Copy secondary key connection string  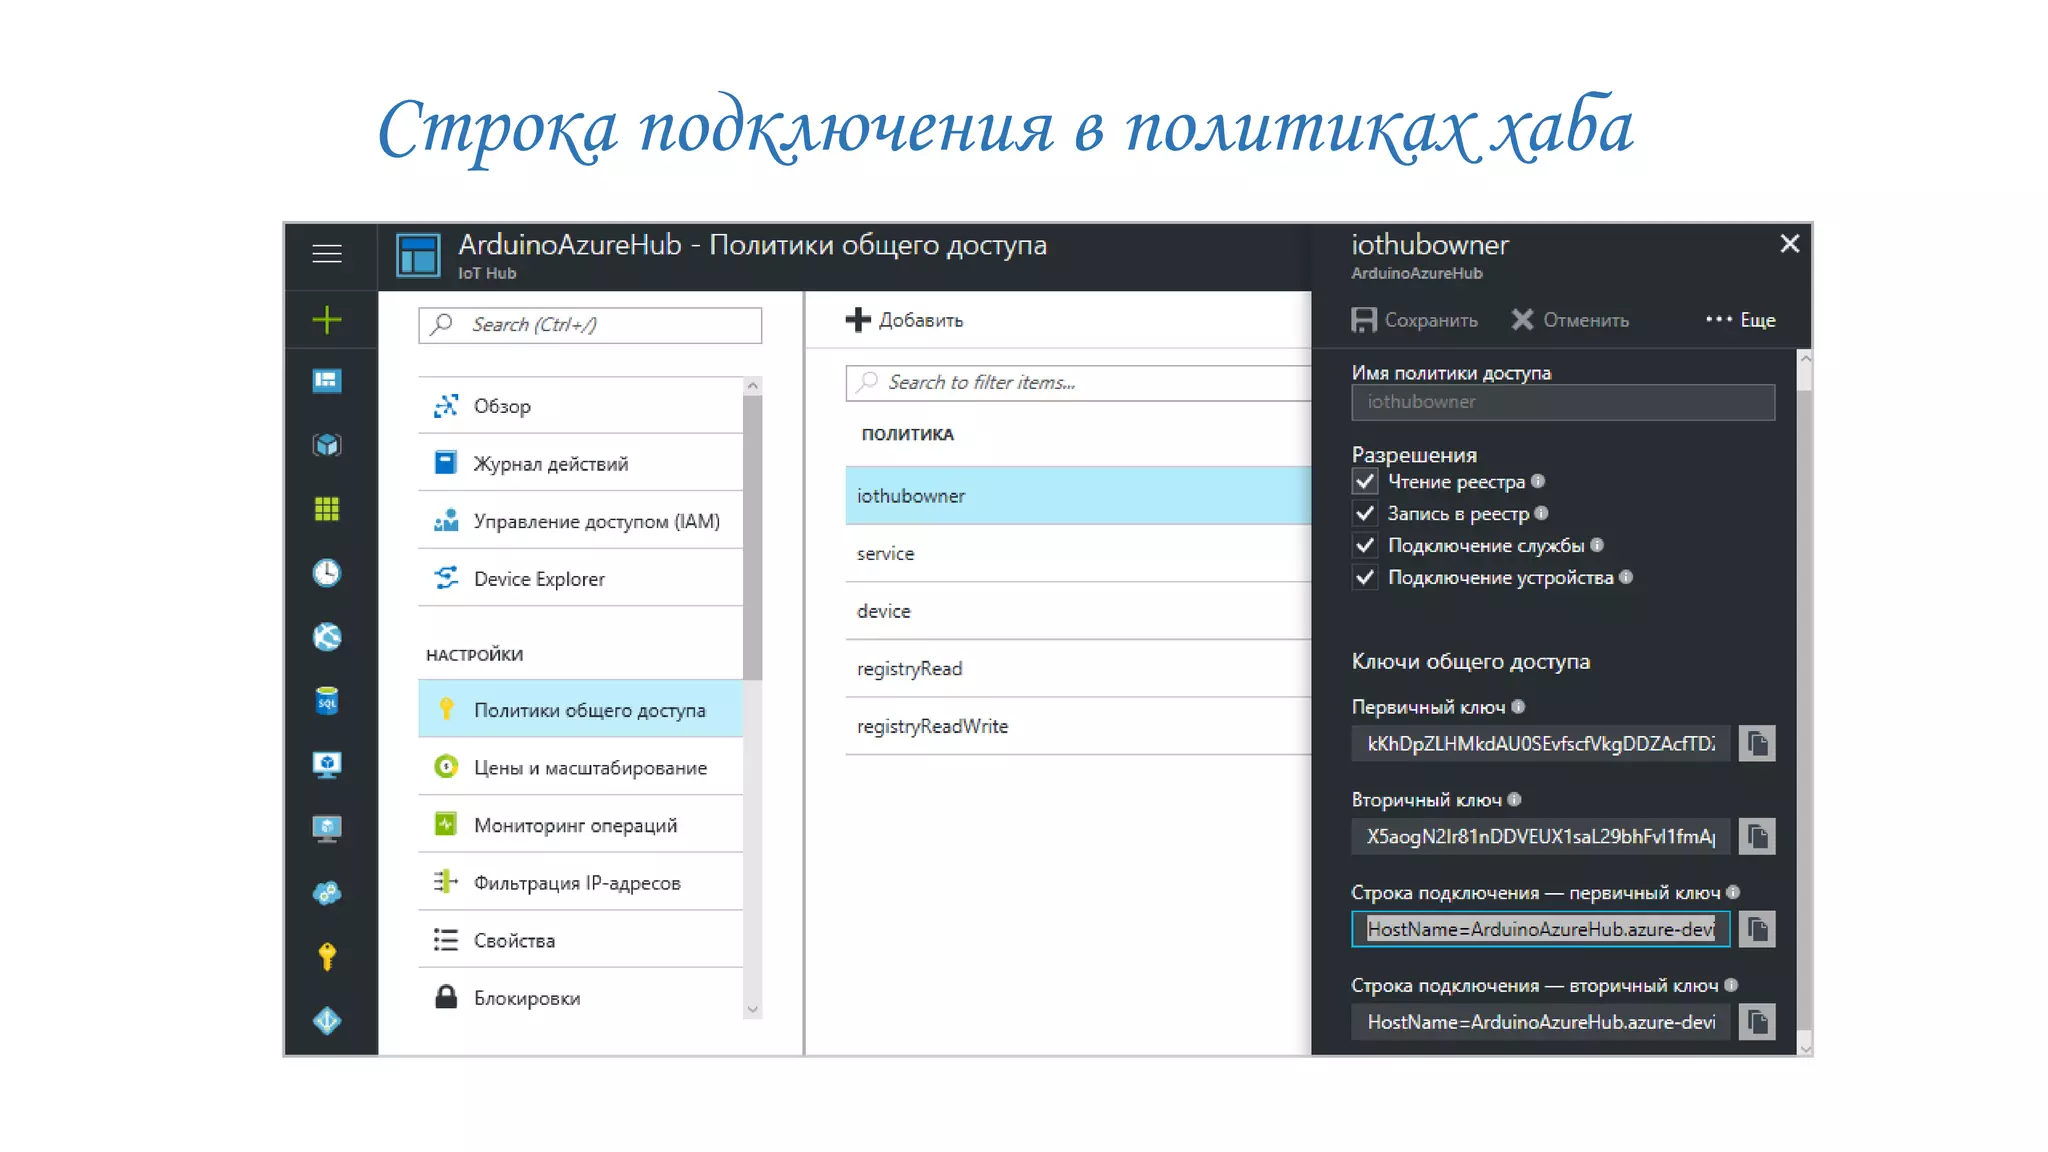click(1756, 1022)
